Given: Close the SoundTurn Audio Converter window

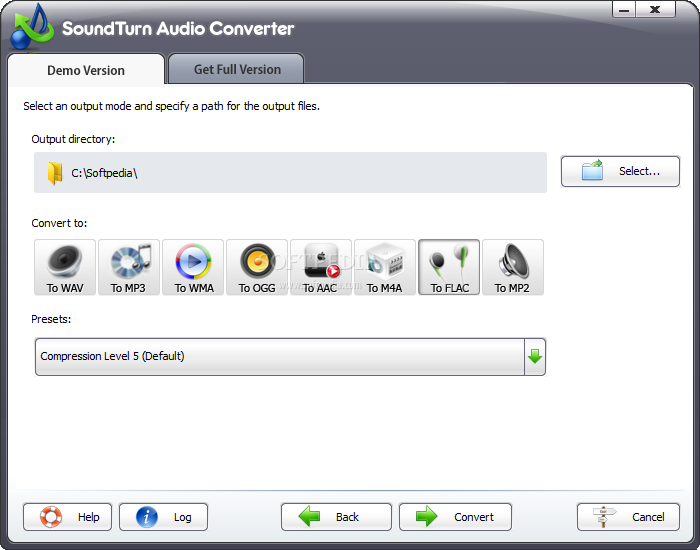Looking at the screenshot, I should tap(655, 9).
